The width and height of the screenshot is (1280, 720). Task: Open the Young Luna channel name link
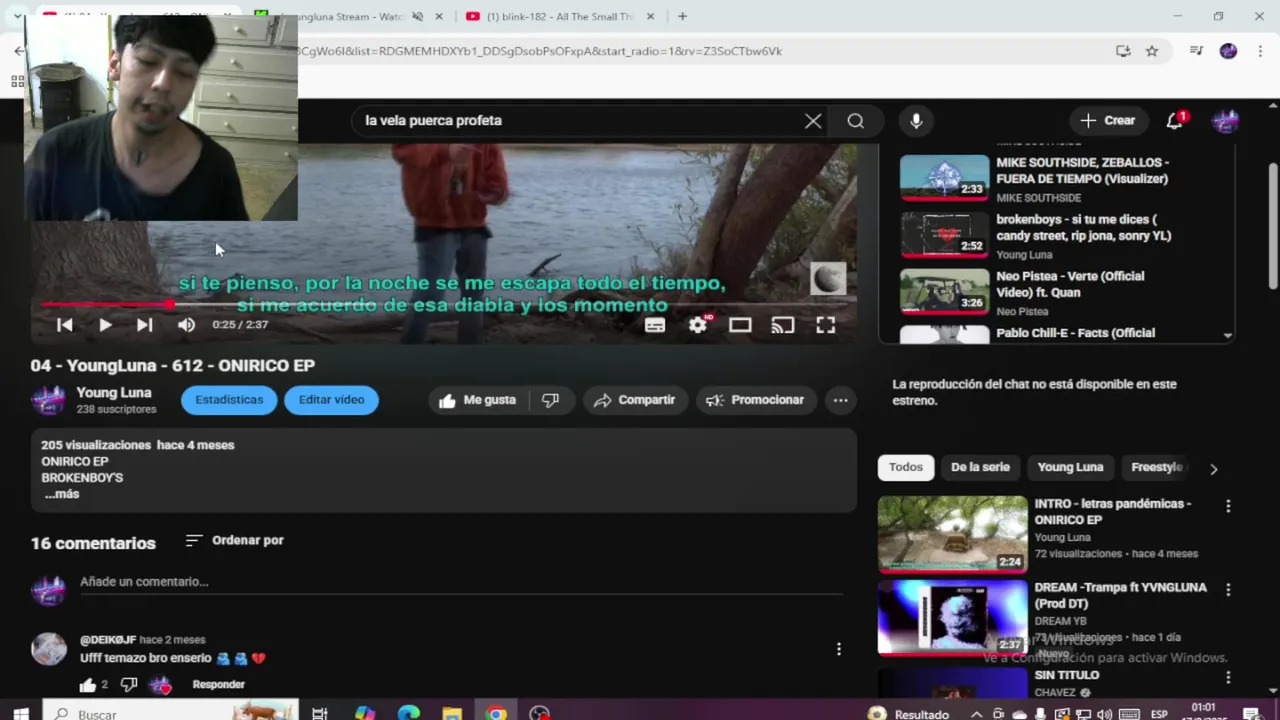(x=114, y=393)
